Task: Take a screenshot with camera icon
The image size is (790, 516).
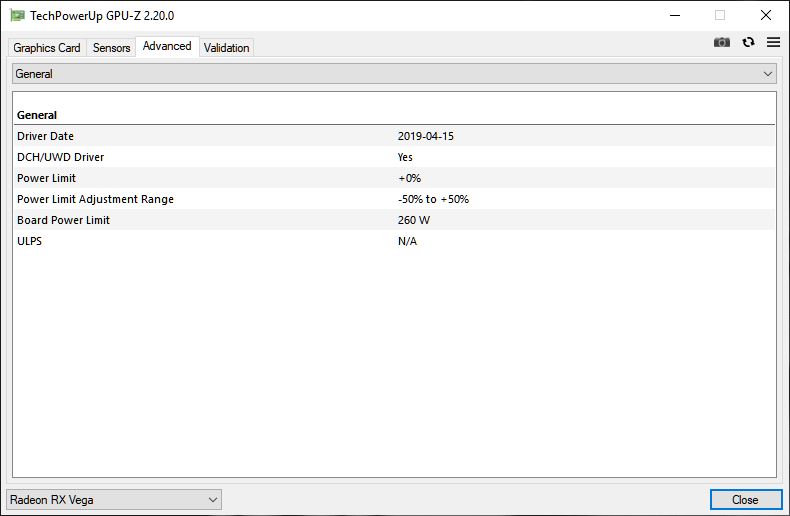Action: (x=721, y=42)
